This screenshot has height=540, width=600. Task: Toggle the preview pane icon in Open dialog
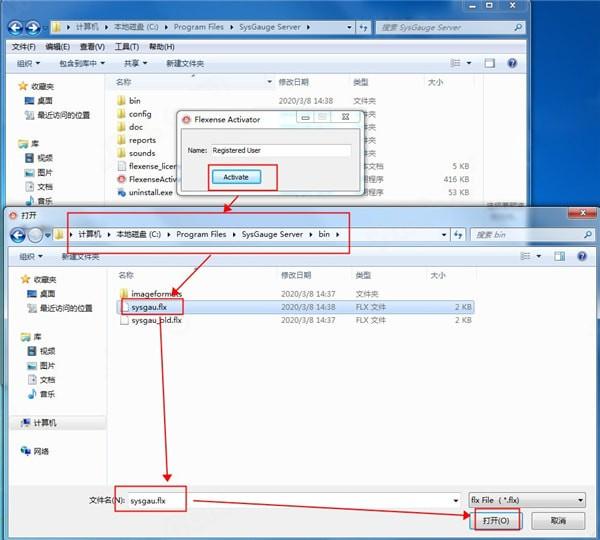[559, 256]
